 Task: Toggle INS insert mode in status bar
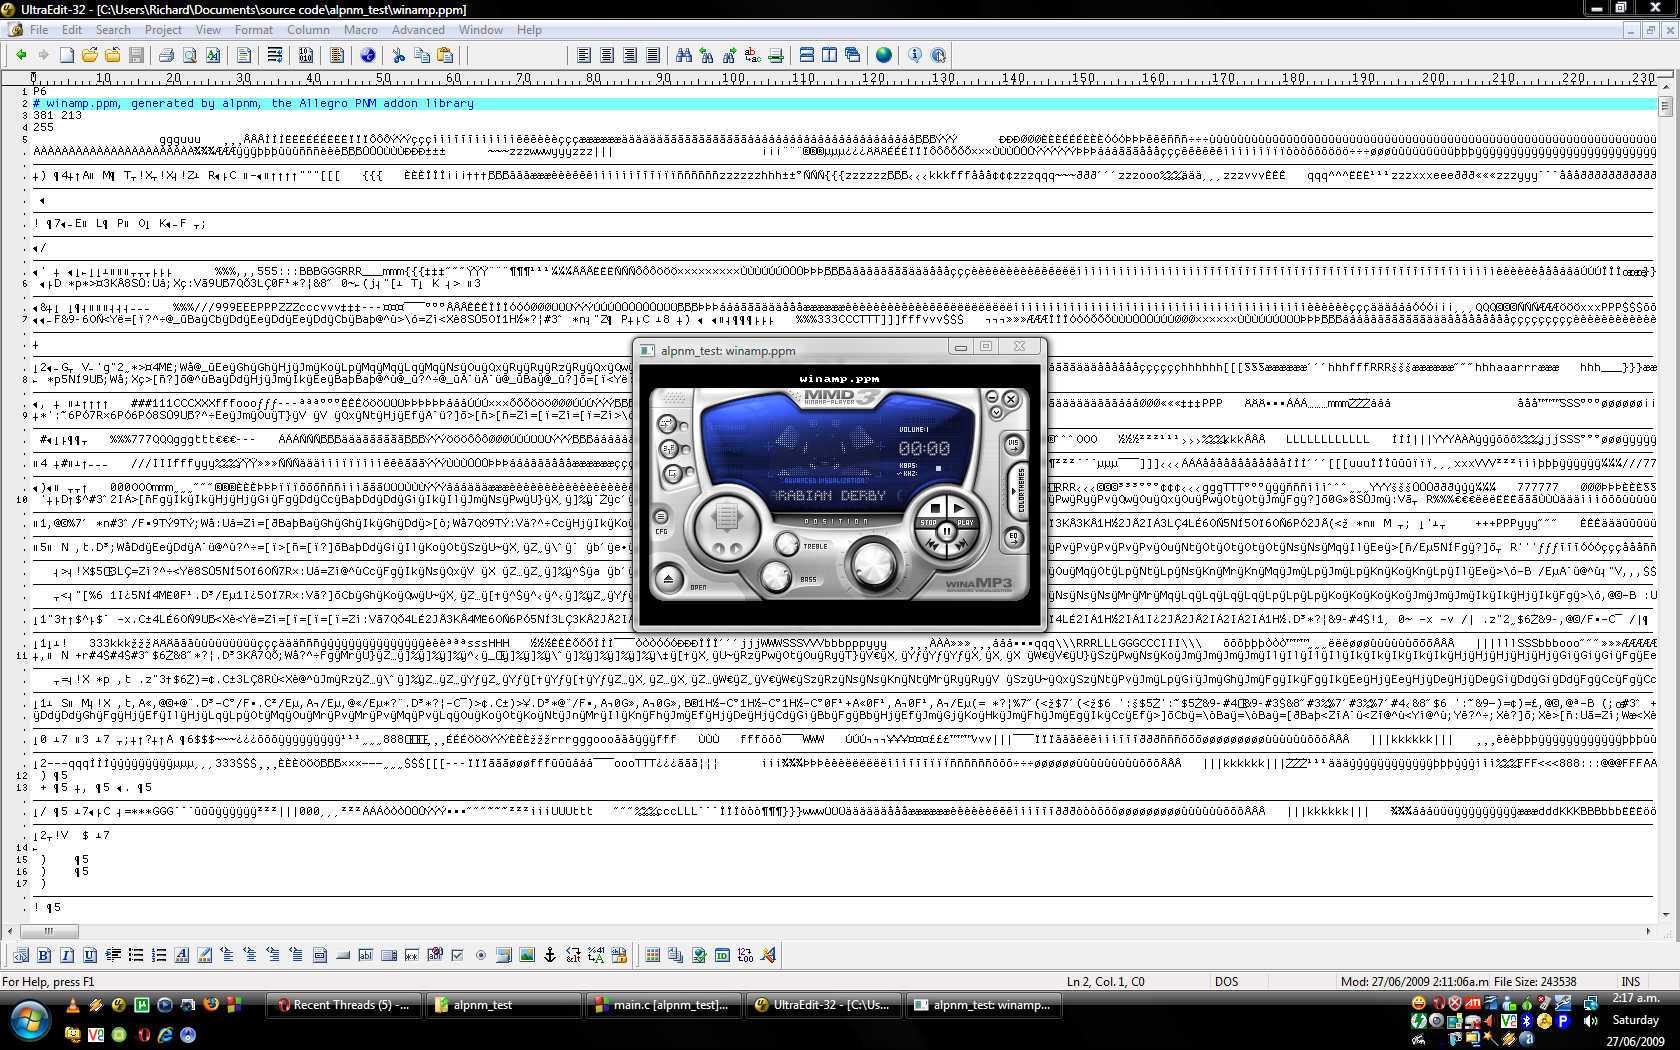tap(1631, 982)
